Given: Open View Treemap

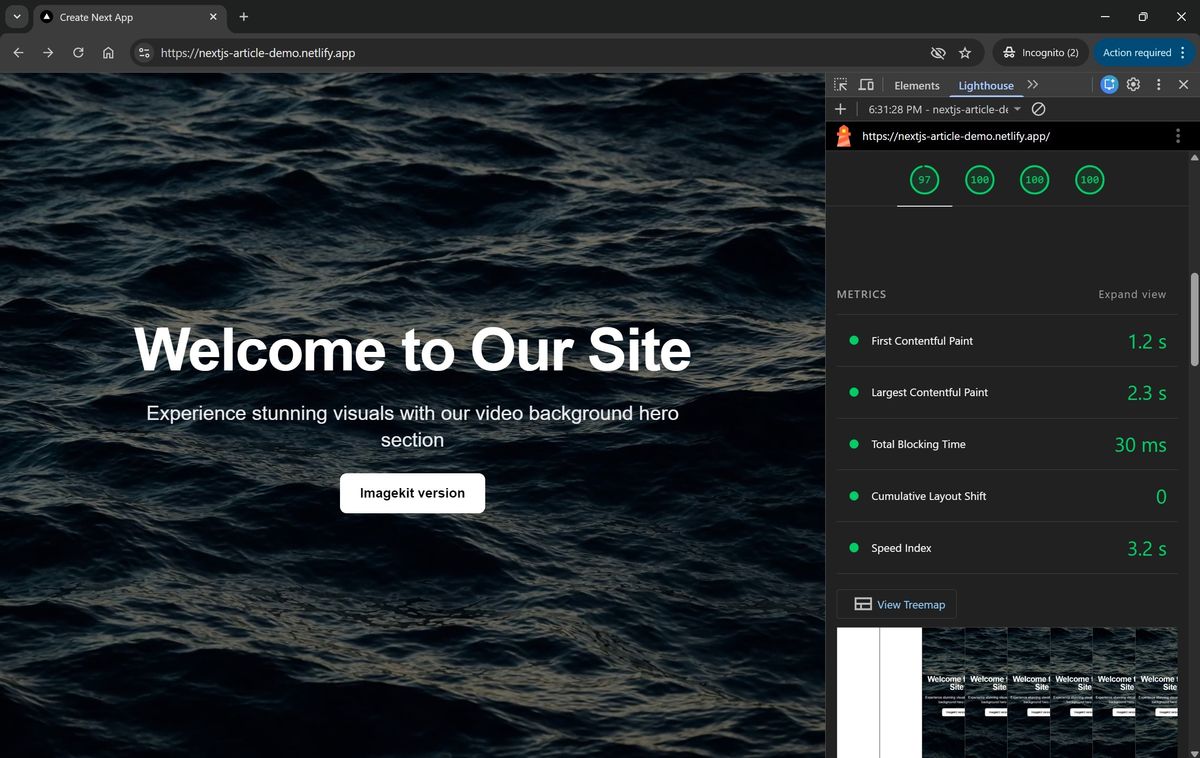Looking at the screenshot, I should 896,604.
